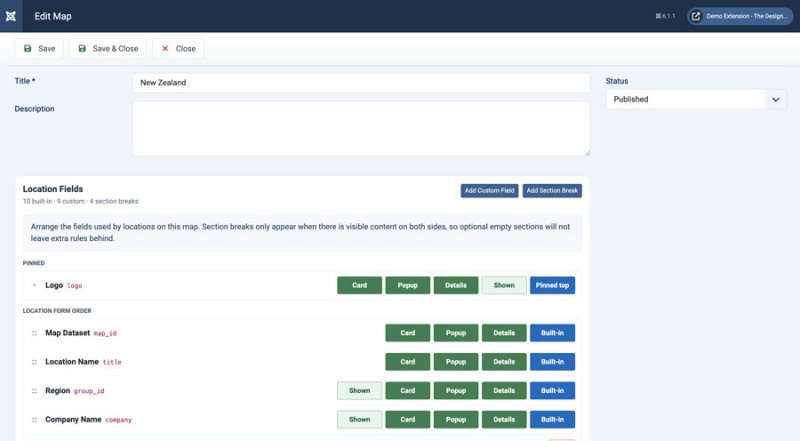Expand the Status chevron arrow

tap(776, 100)
